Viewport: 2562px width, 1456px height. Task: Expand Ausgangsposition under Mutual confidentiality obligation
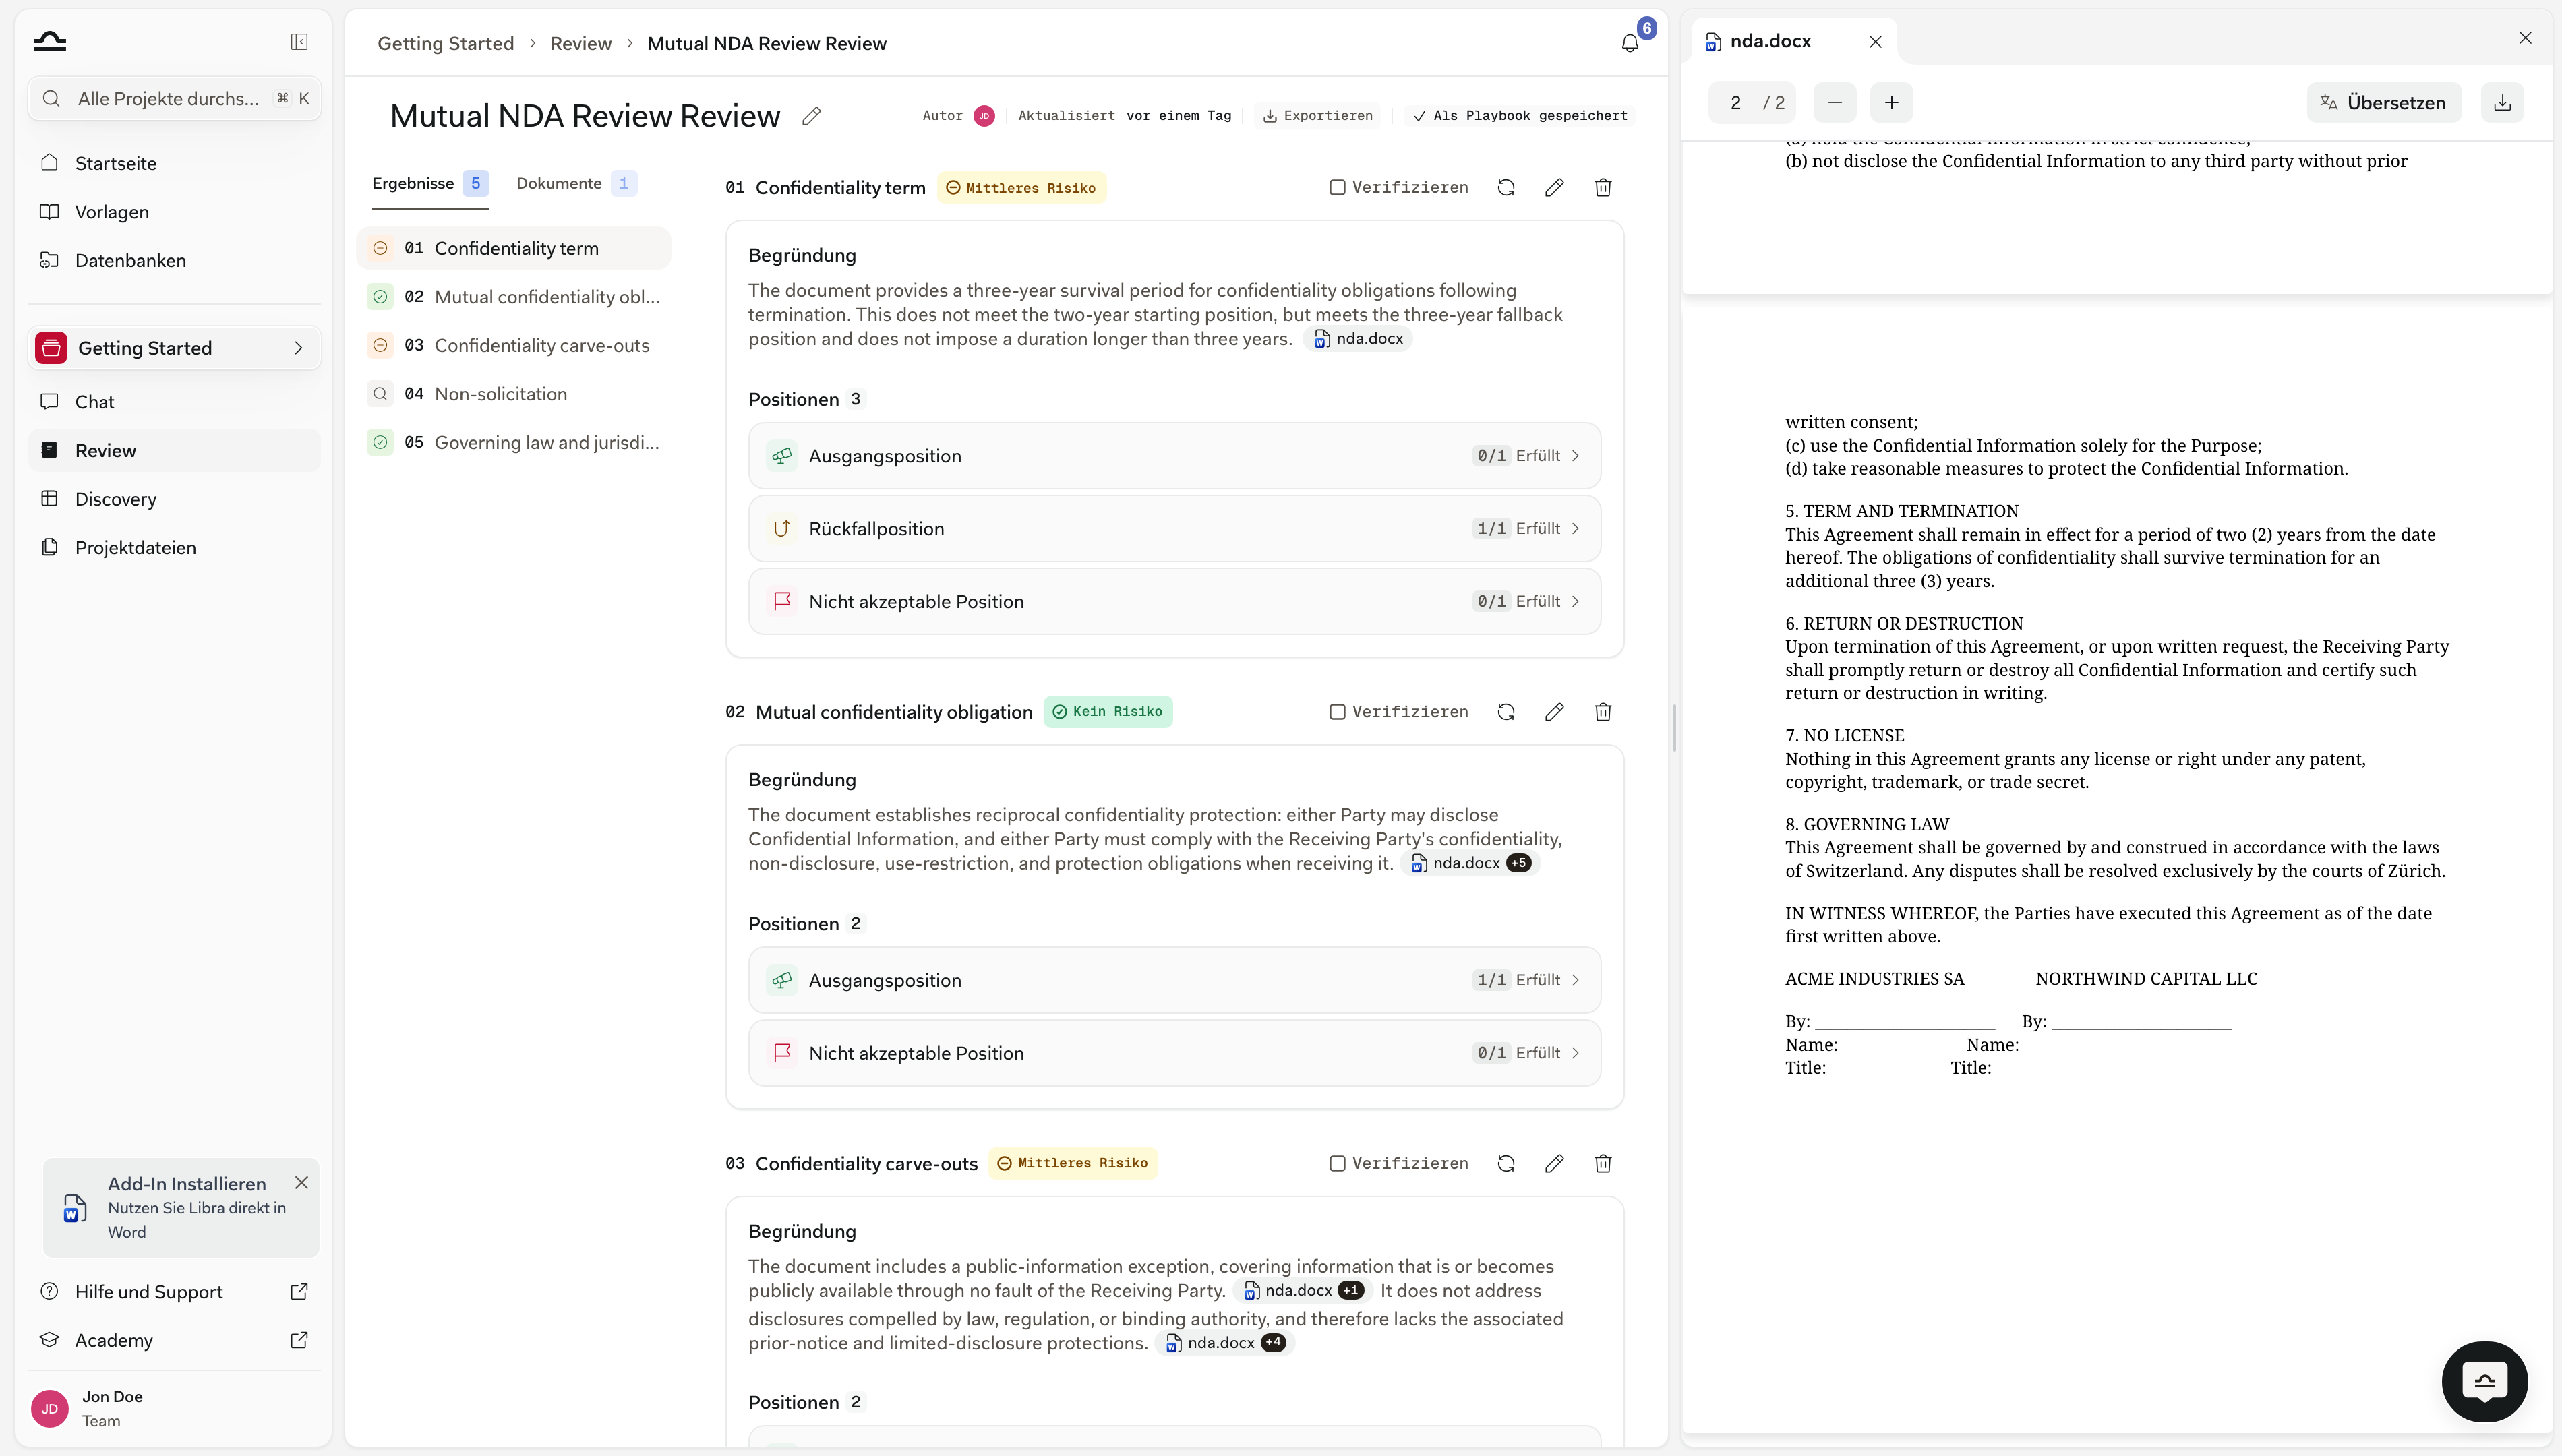1174,980
